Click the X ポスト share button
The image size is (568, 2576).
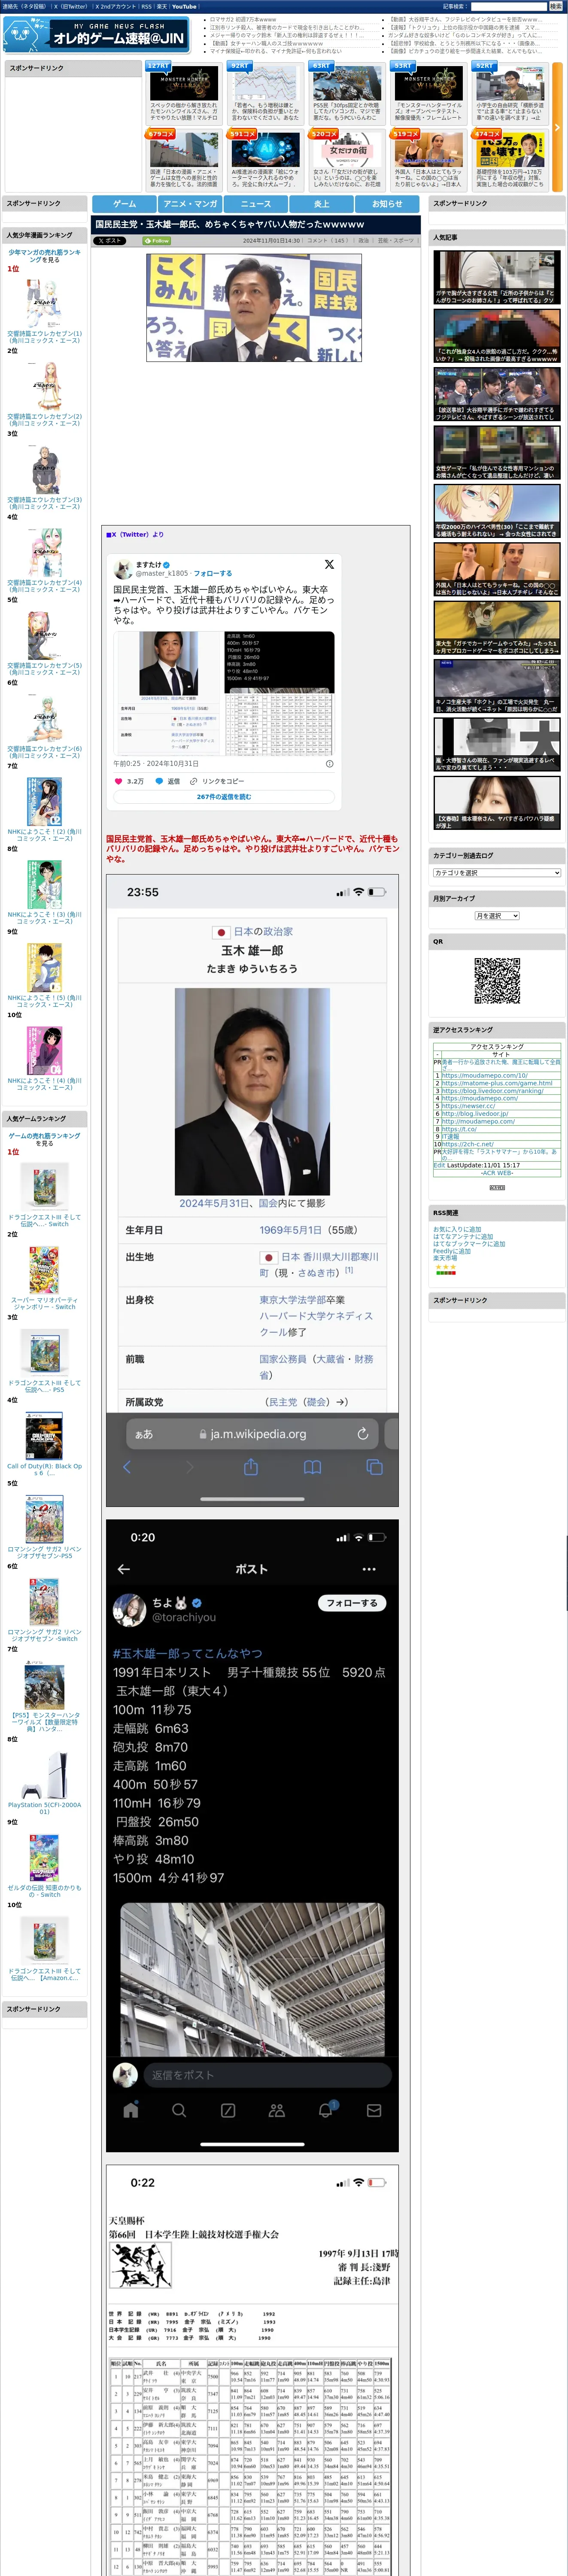click(x=110, y=241)
